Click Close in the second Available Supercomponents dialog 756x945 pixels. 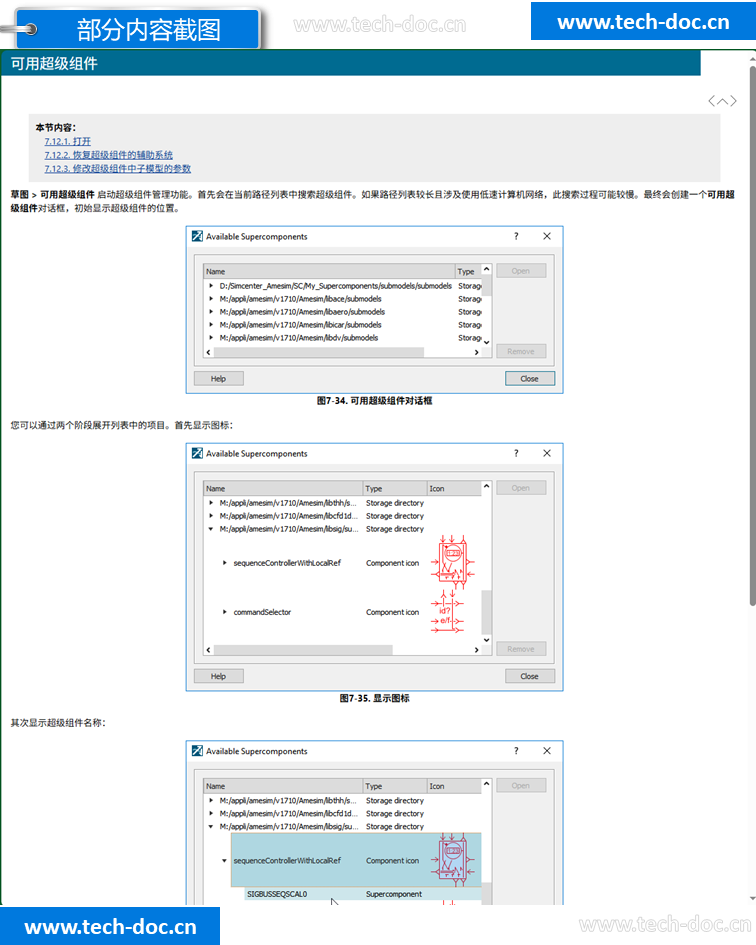coord(529,676)
